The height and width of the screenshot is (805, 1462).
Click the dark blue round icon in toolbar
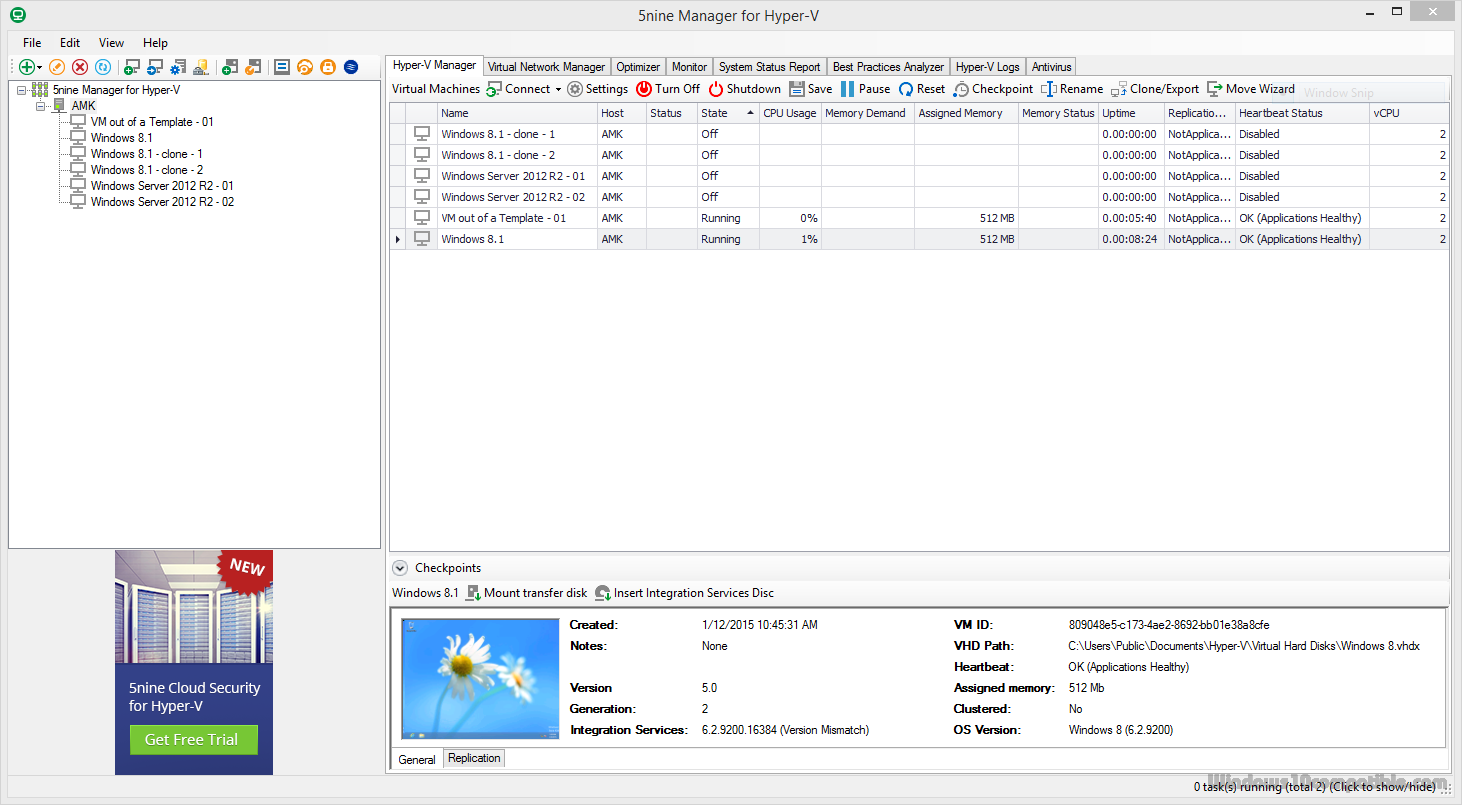pyautogui.click(x=351, y=67)
